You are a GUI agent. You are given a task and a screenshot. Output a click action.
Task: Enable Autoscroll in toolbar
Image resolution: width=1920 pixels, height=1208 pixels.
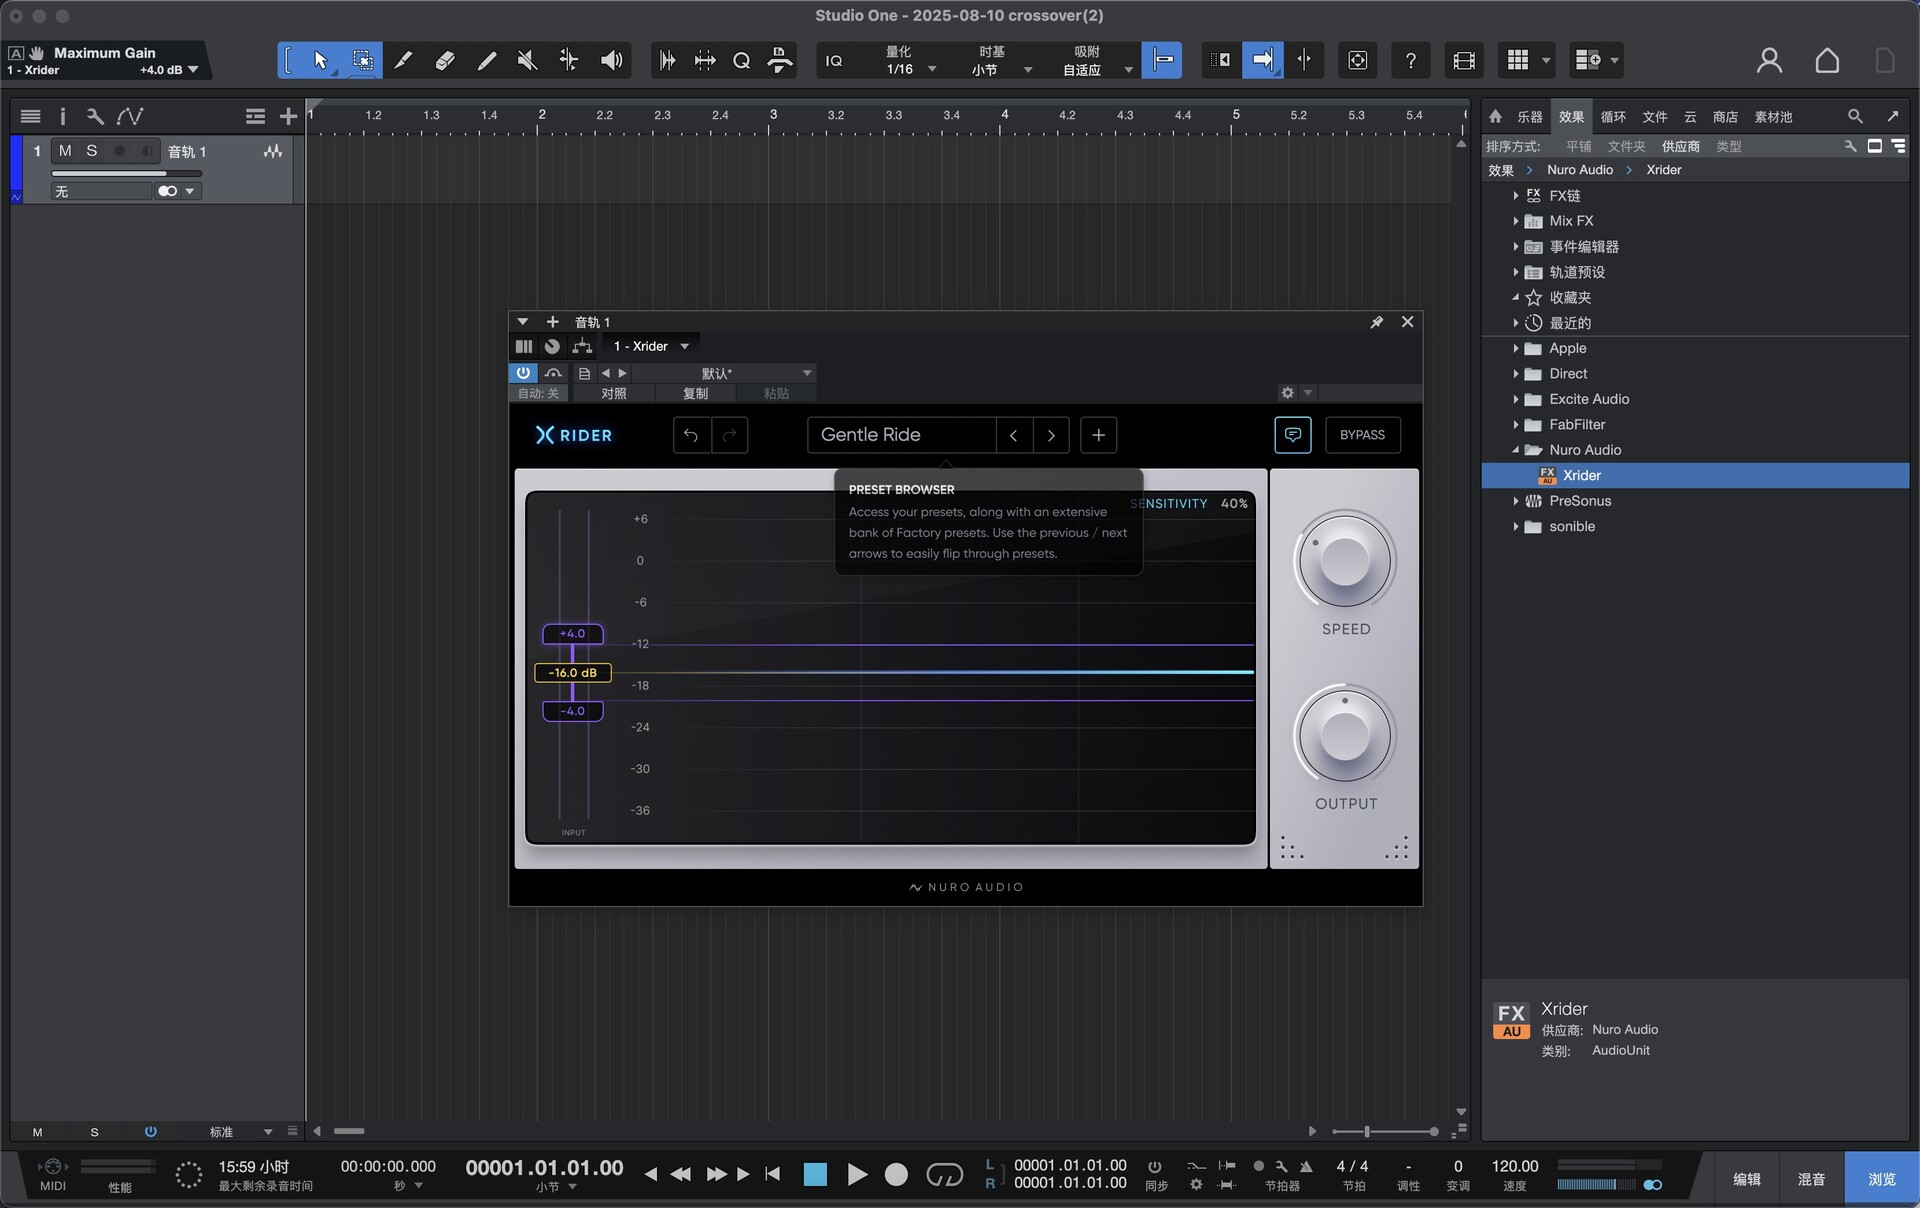point(1262,61)
